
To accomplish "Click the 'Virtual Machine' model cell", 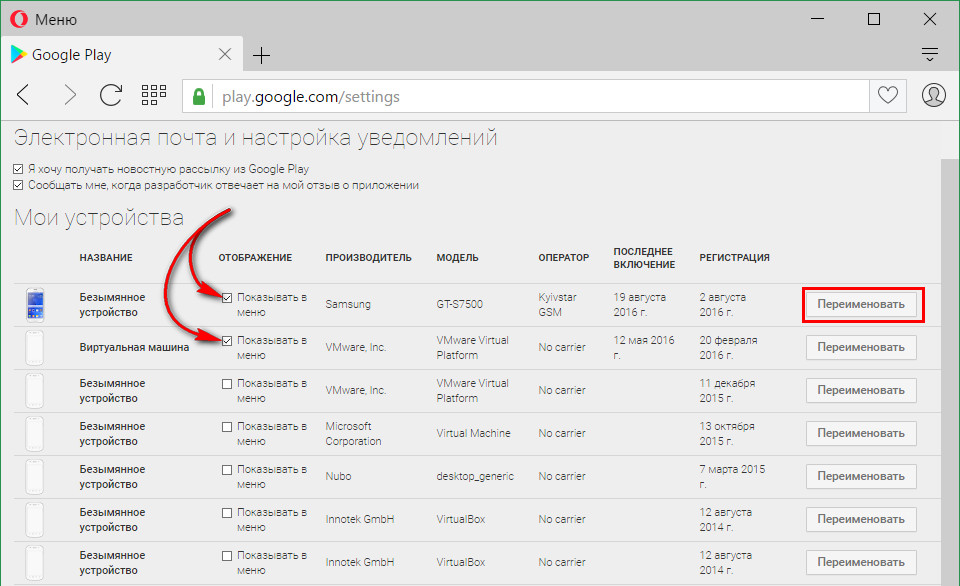I will click(x=473, y=433).
